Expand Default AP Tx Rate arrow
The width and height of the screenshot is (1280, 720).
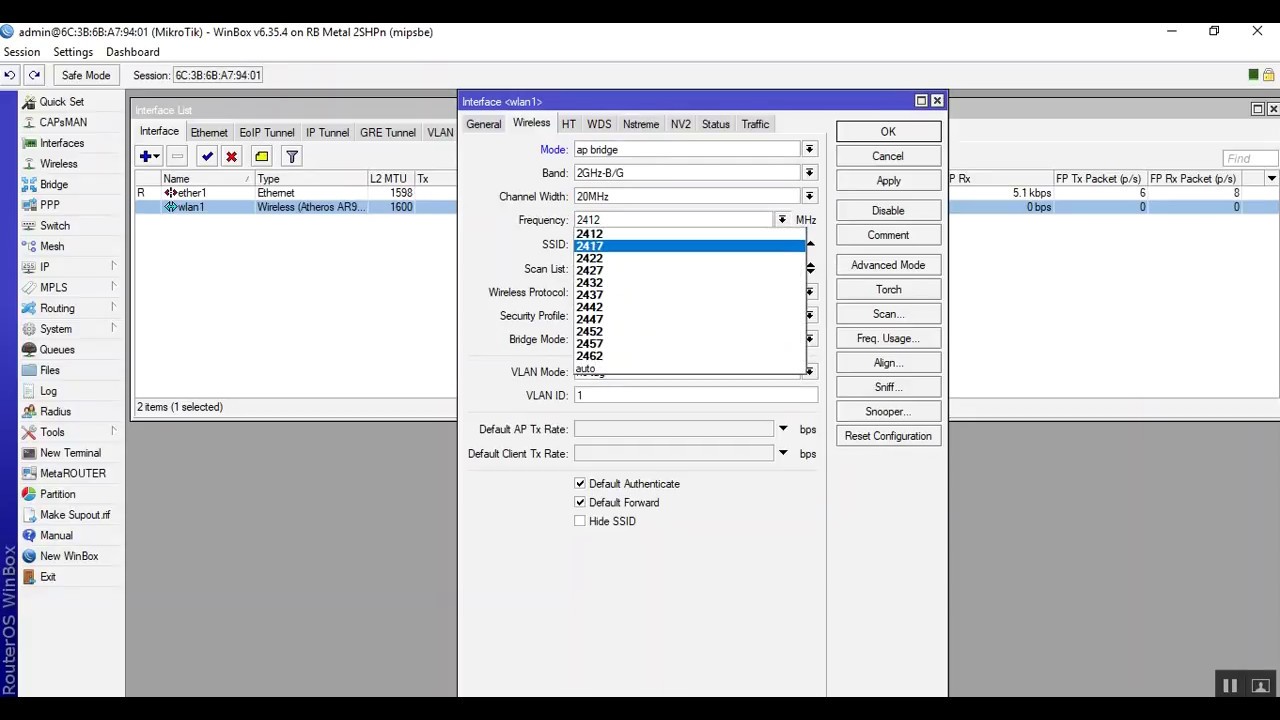(x=783, y=429)
